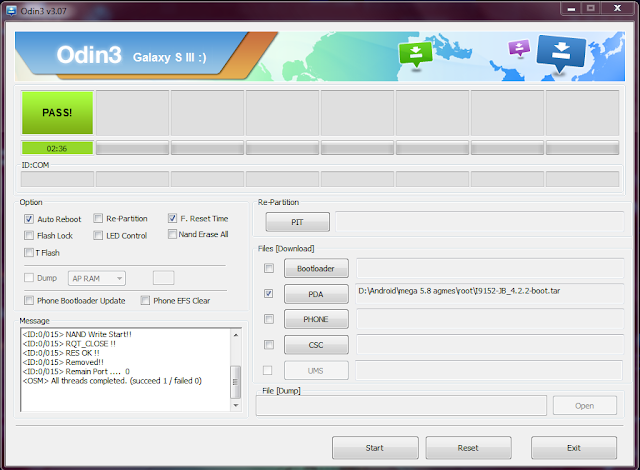Image resolution: width=640 pixels, height=470 pixels.
Task: Click the green download icon in the banner
Action: pos(415,55)
